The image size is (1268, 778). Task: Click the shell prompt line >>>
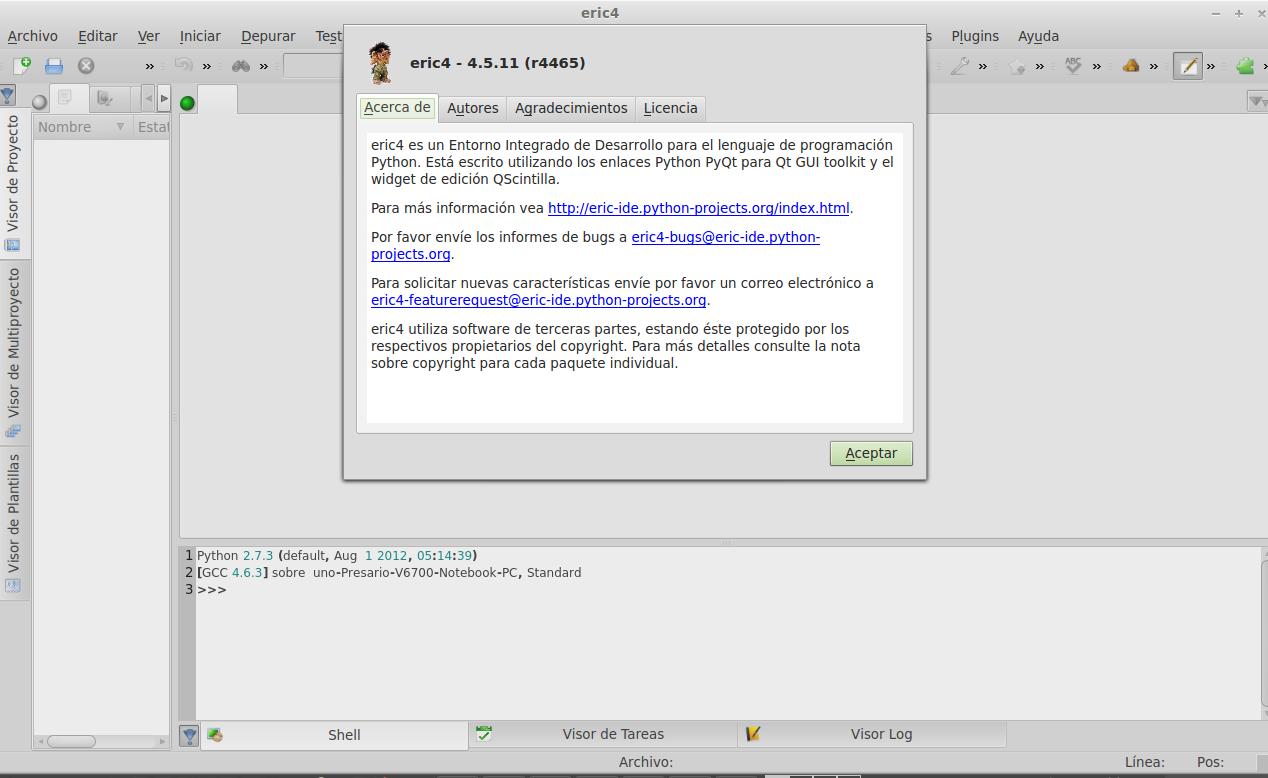pos(212,590)
